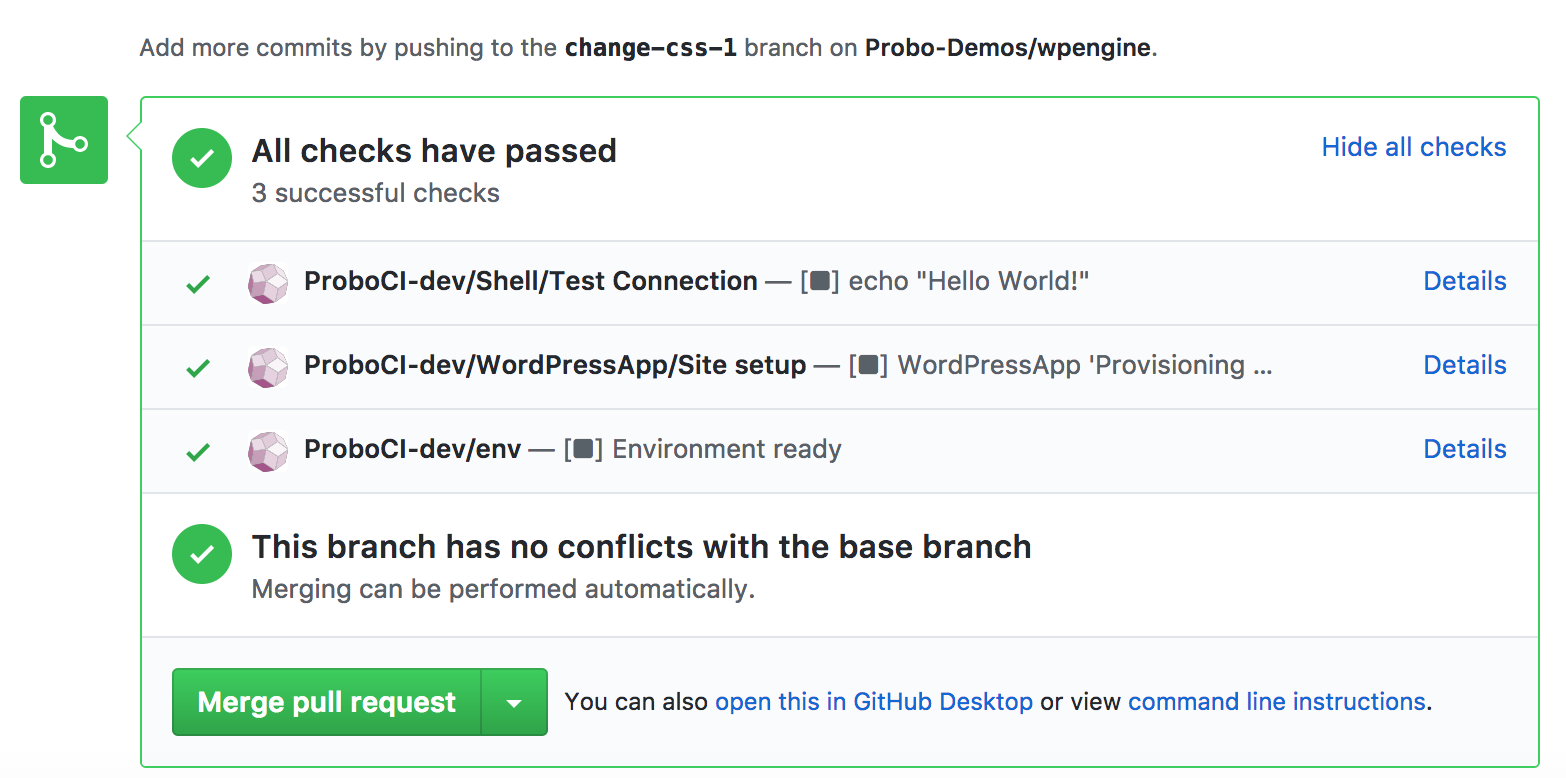Click ProboCI avatar beside WordPressApp/Site setup
This screenshot has height=778, width=1566.
pos(268,367)
